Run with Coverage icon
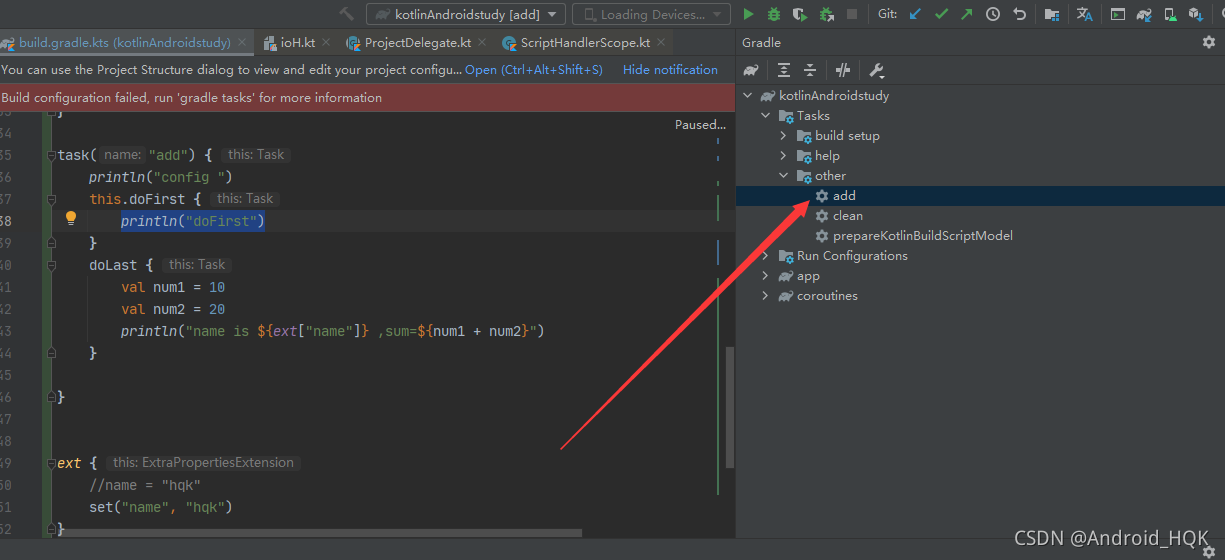The height and width of the screenshot is (560, 1225). coord(799,14)
